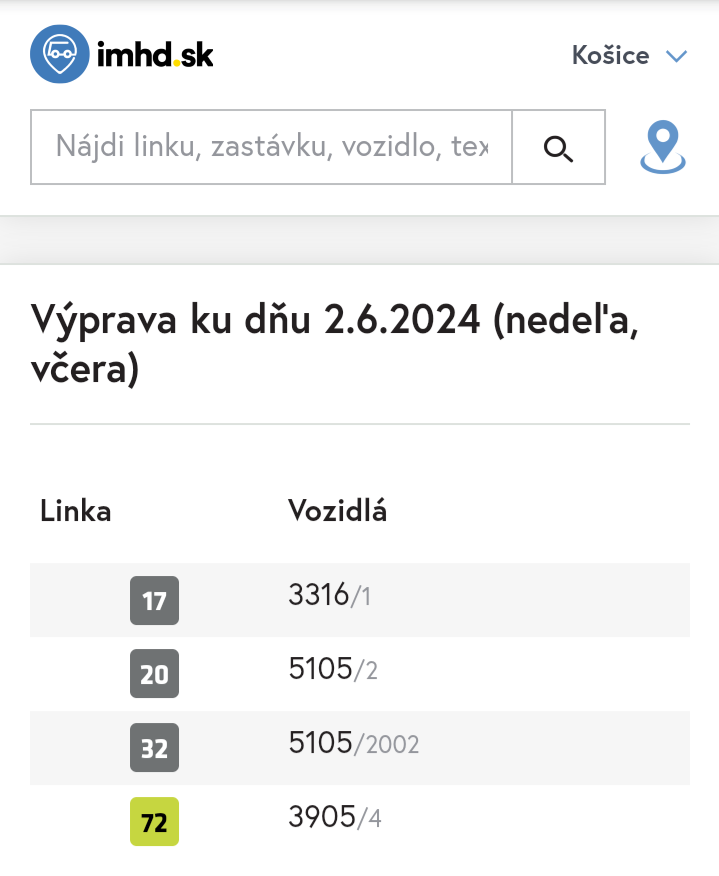Click course number /2002 on line 32
The height and width of the screenshot is (876, 719).
coord(389,745)
